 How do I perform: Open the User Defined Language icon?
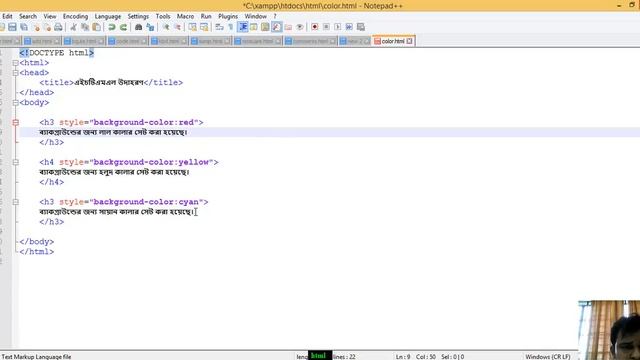[x=254, y=27]
